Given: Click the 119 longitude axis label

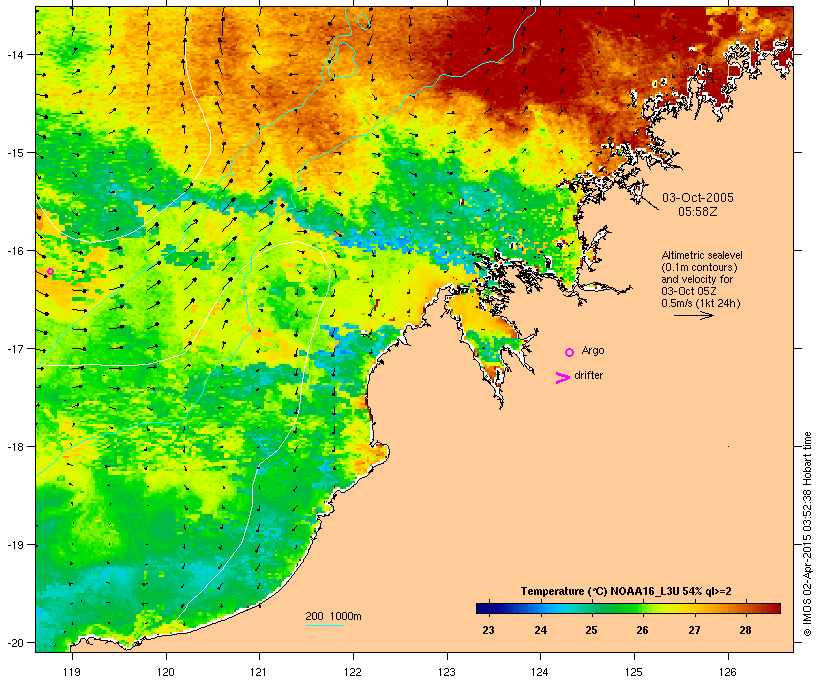Looking at the screenshot, I should 72,672.
